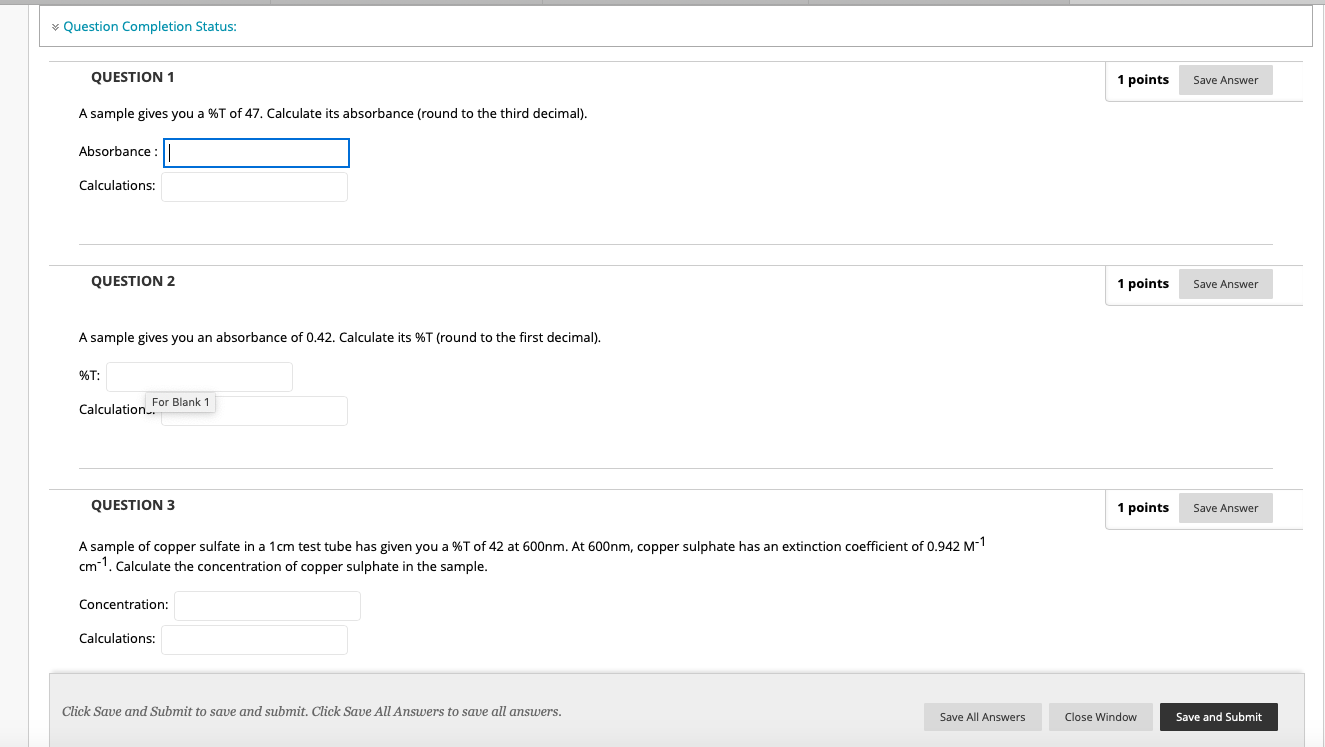Click the Absorbance input field

click(x=256, y=152)
